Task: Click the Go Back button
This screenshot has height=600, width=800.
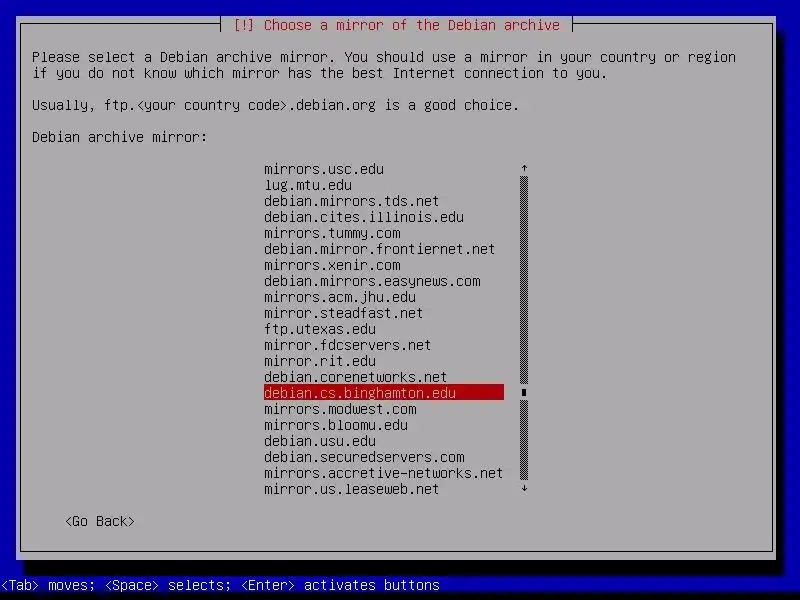Action: (100, 521)
